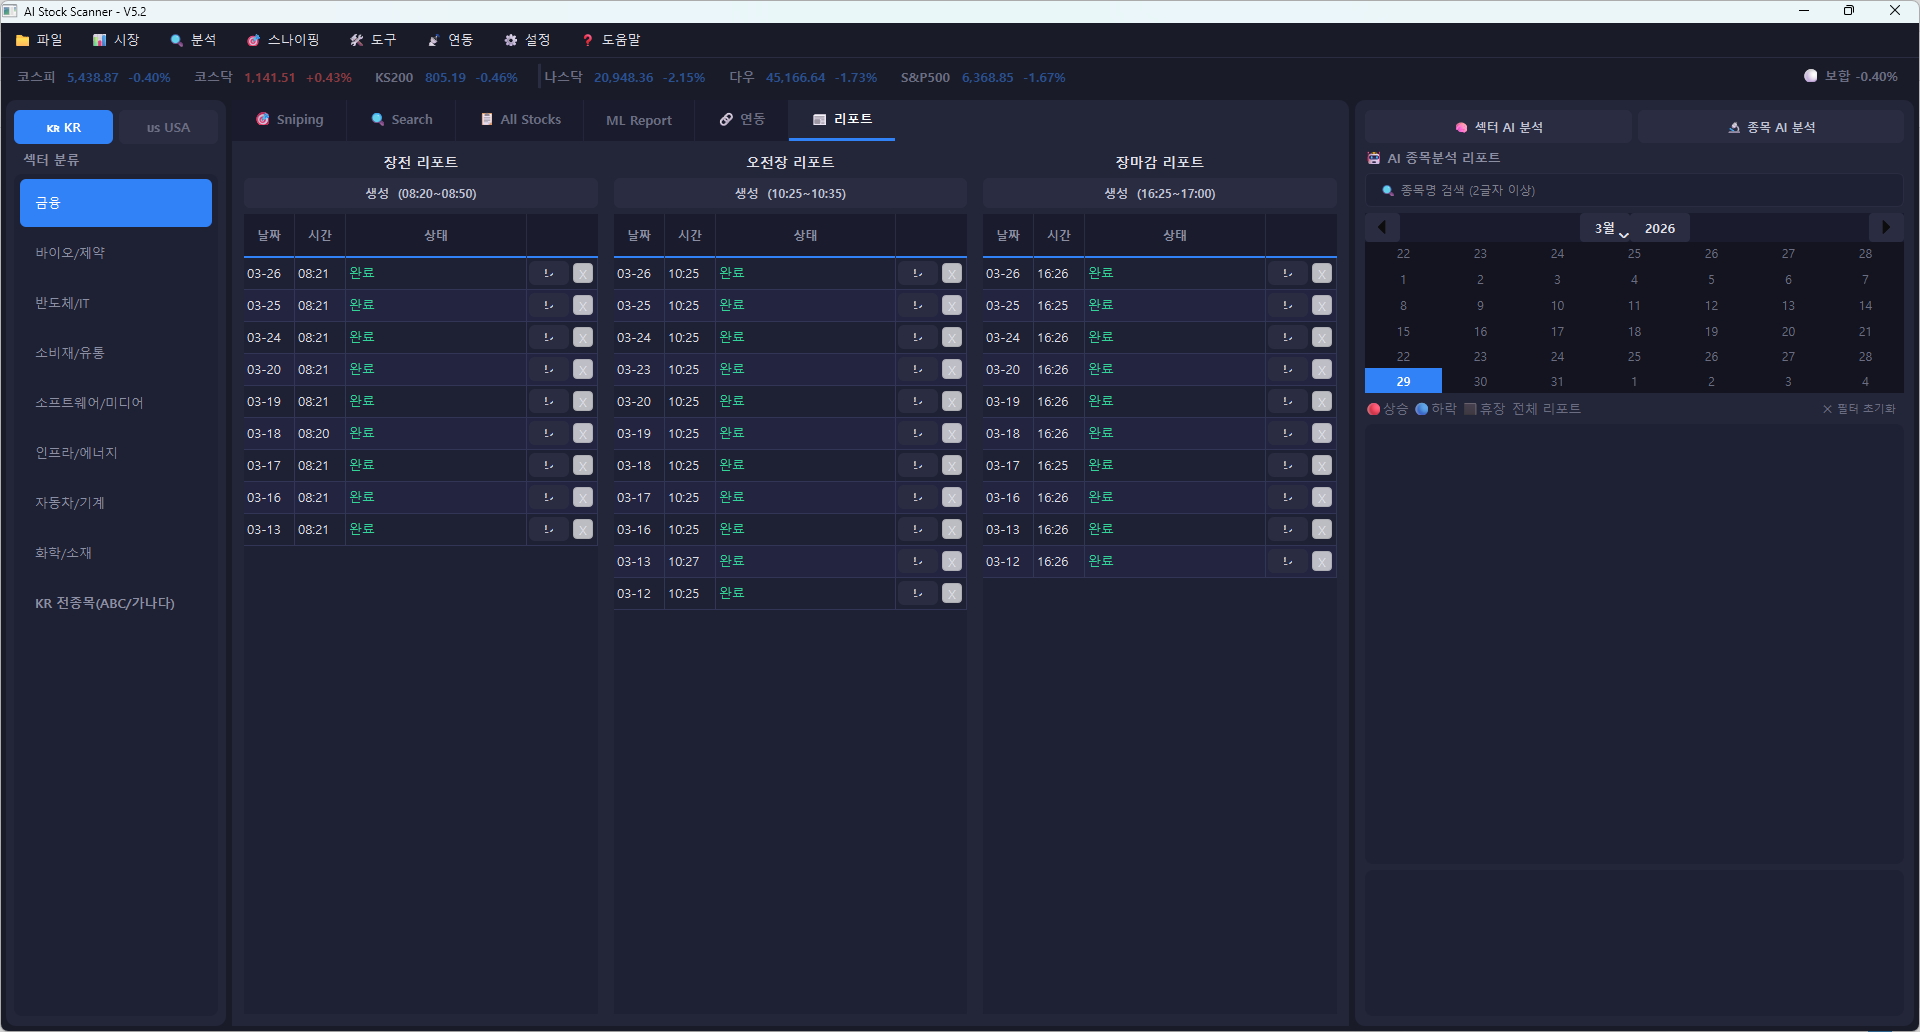The width and height of the screenshot is (1920, 1032).
Task: Click the 섹터 AI 분석 brain button
Action: click(1498, 127)
